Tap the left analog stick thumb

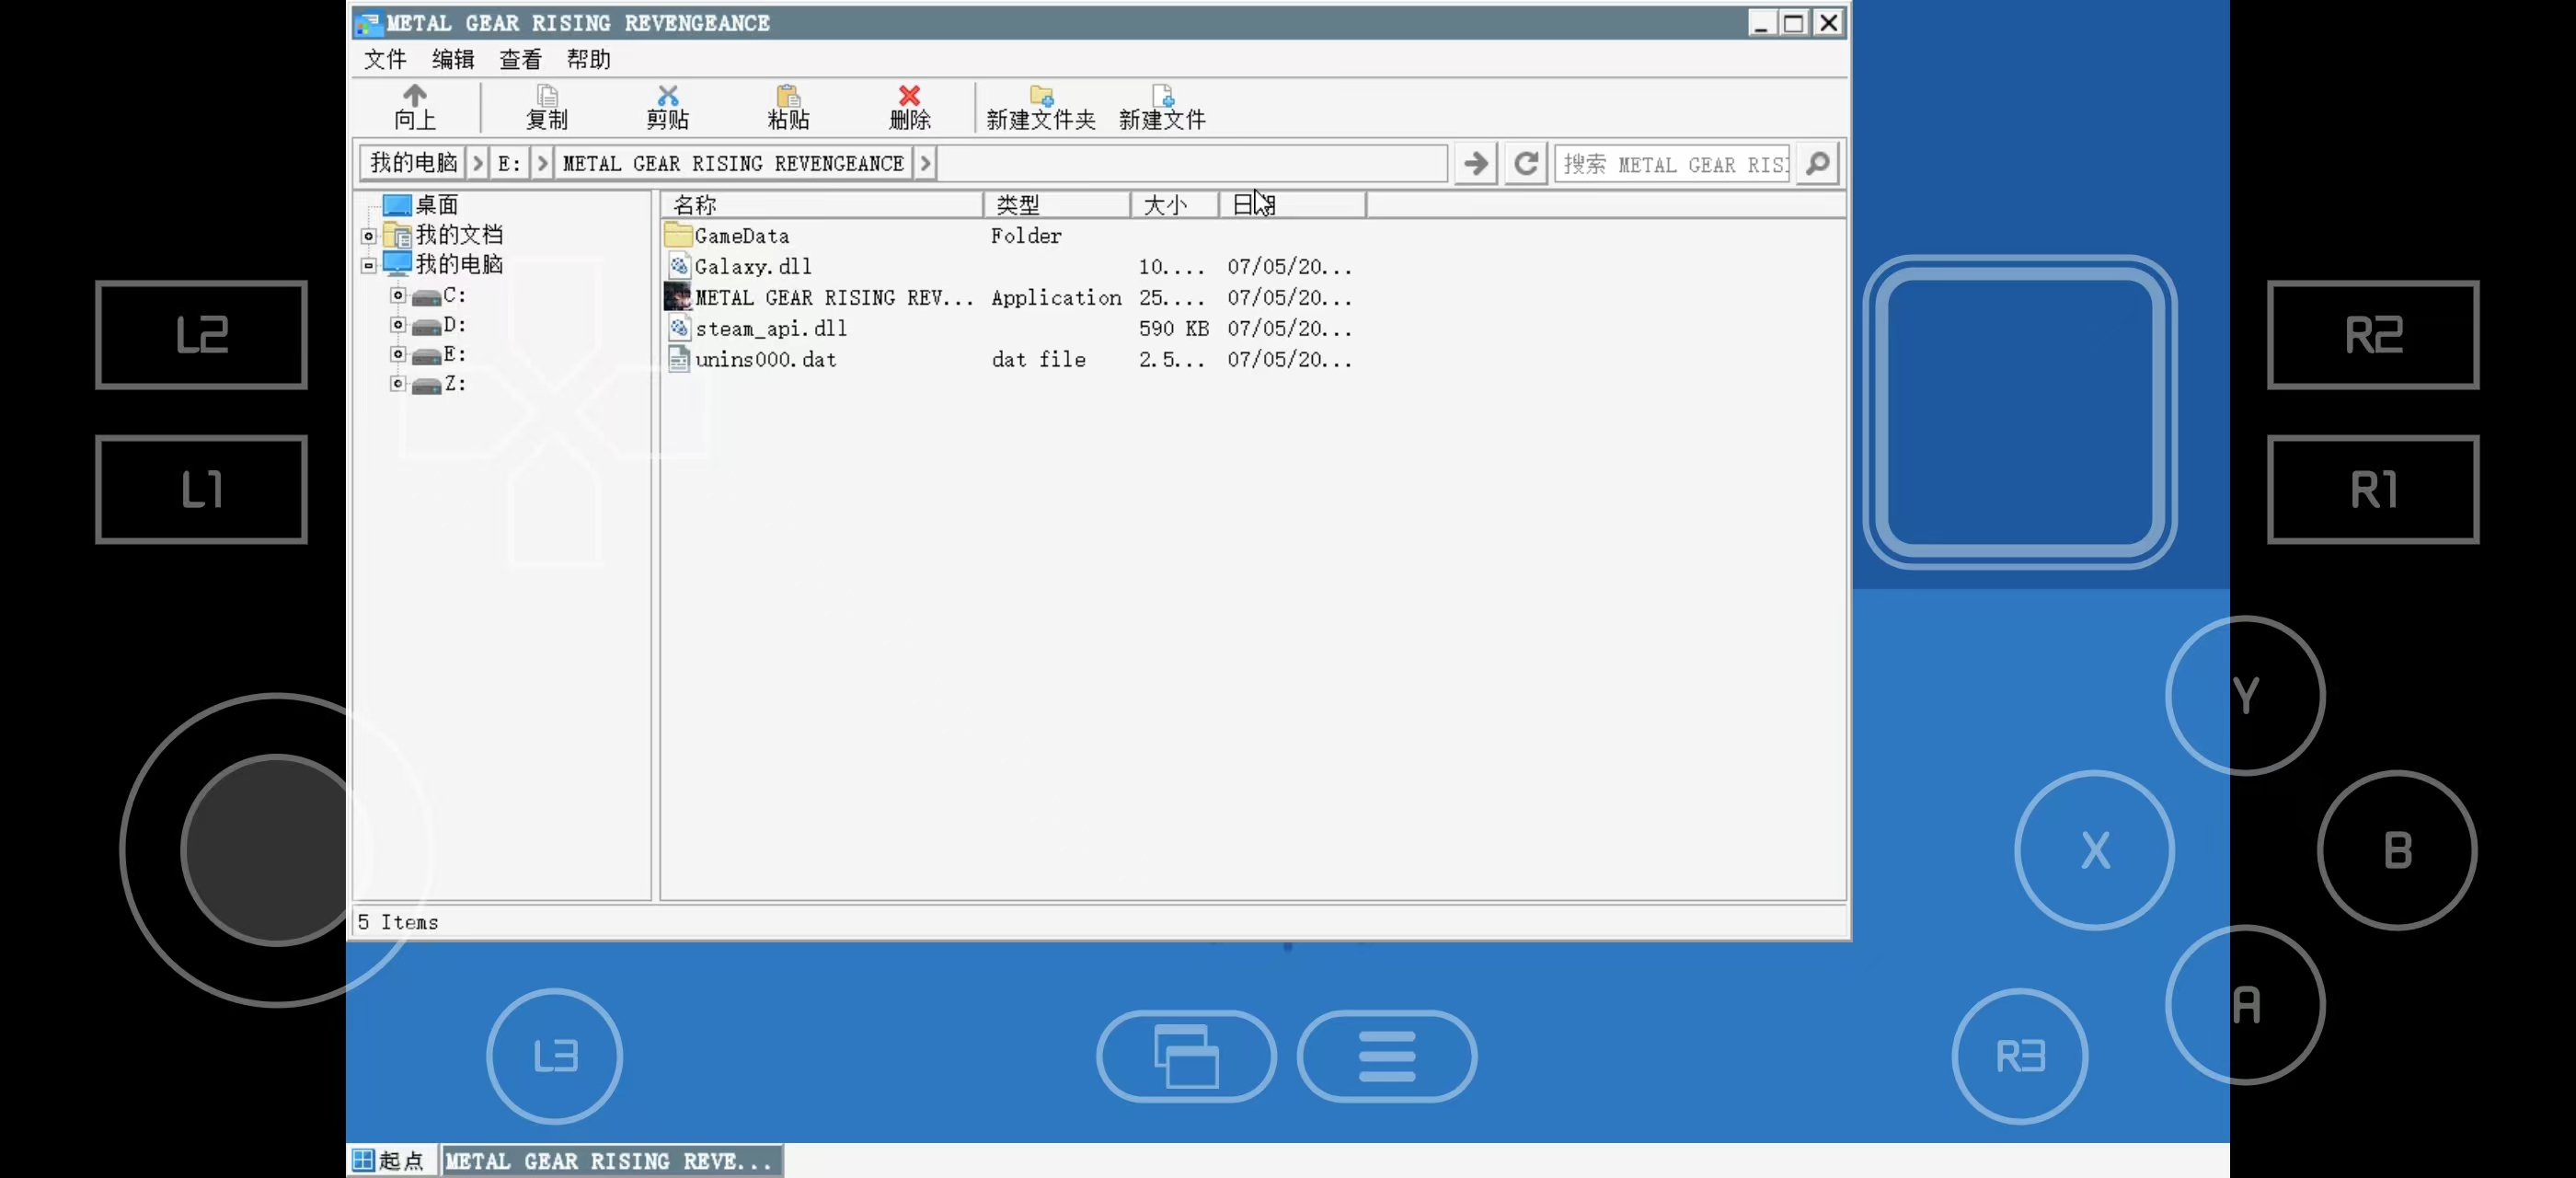pos(276,850)
